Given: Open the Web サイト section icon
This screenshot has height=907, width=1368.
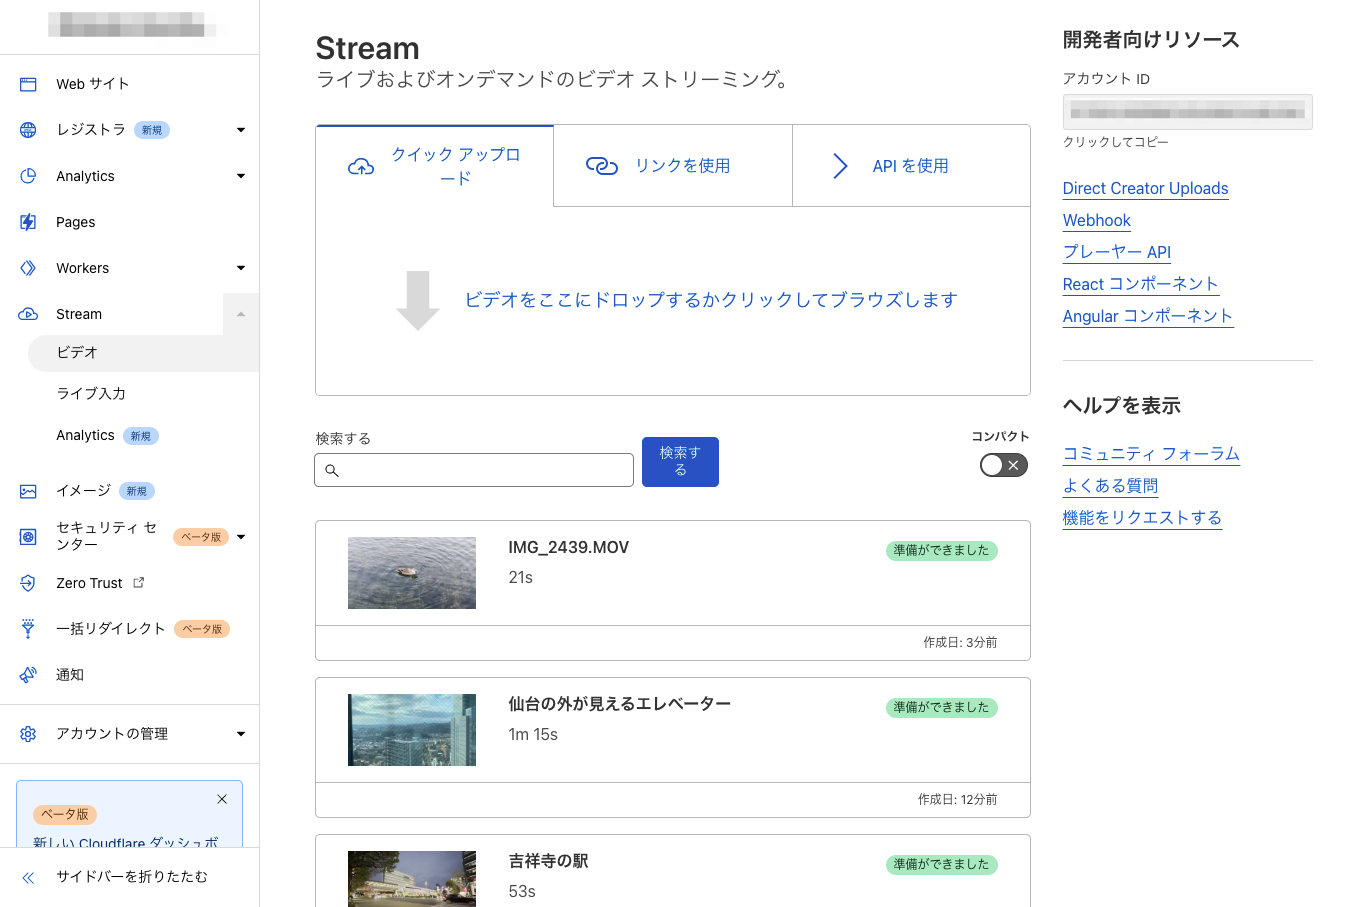Looking at the screenshot, I should tap(28, 83).
